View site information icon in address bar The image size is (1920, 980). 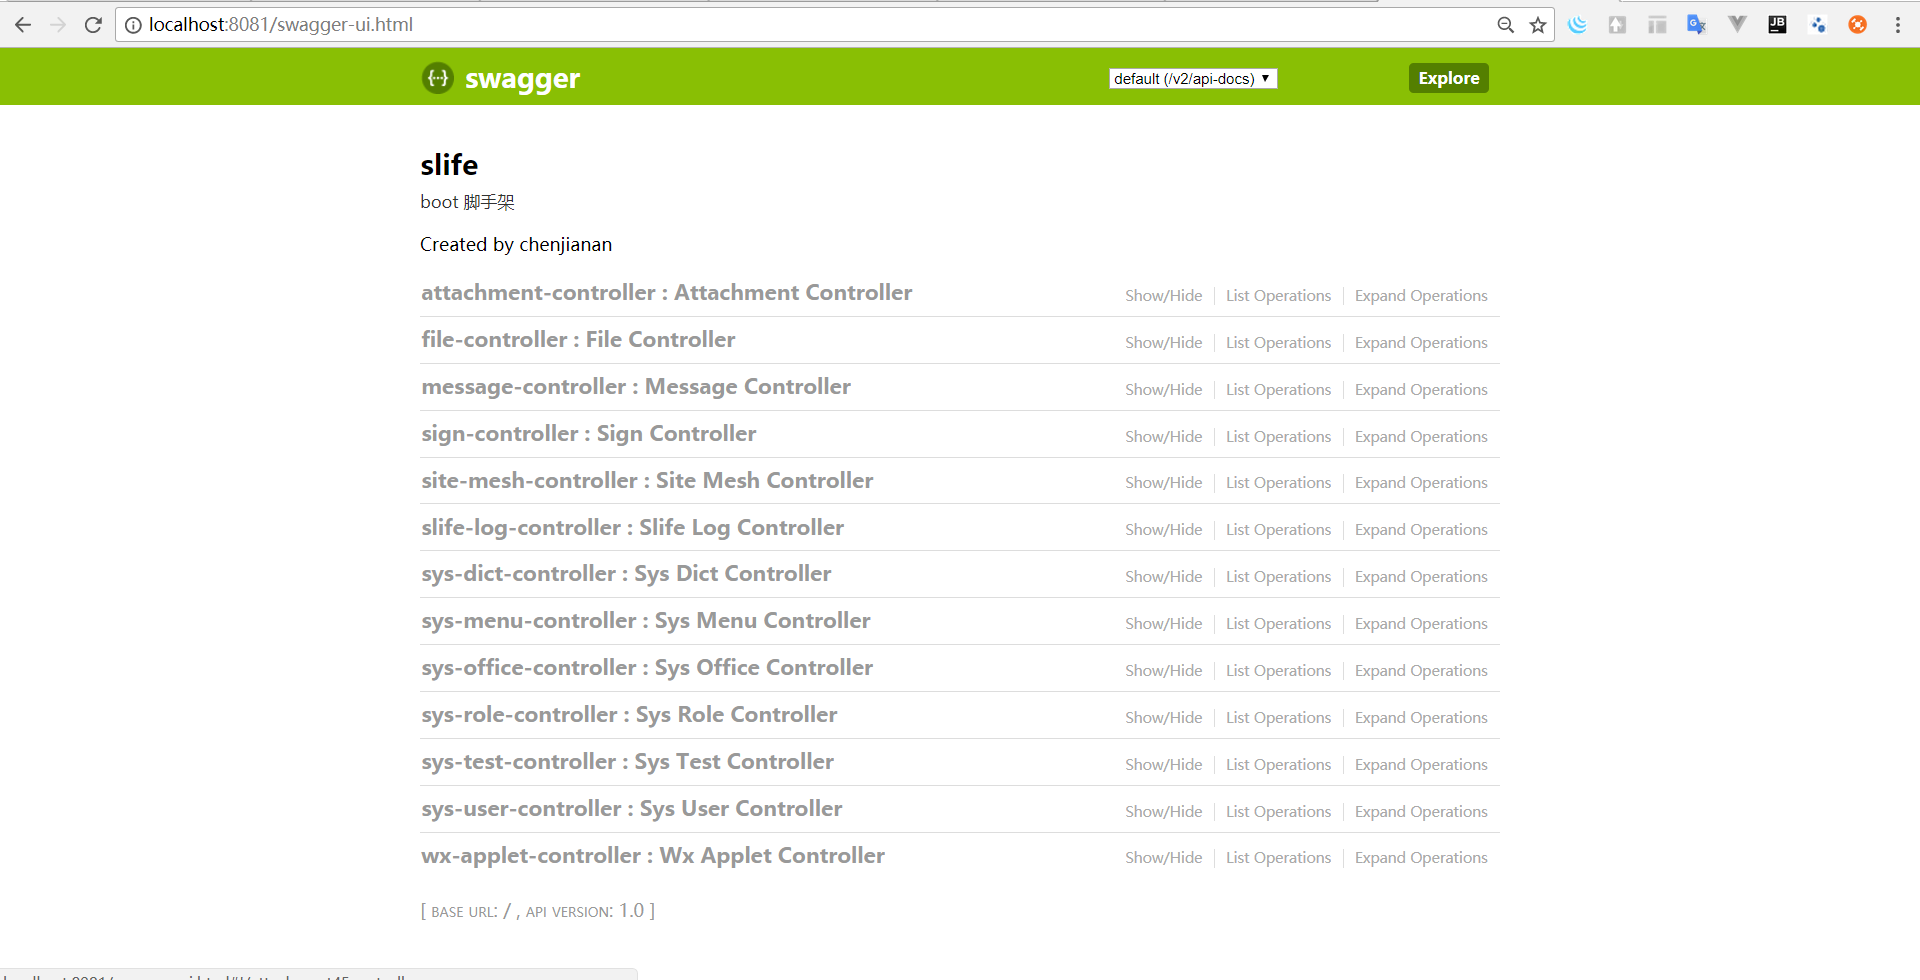(133, 25)
